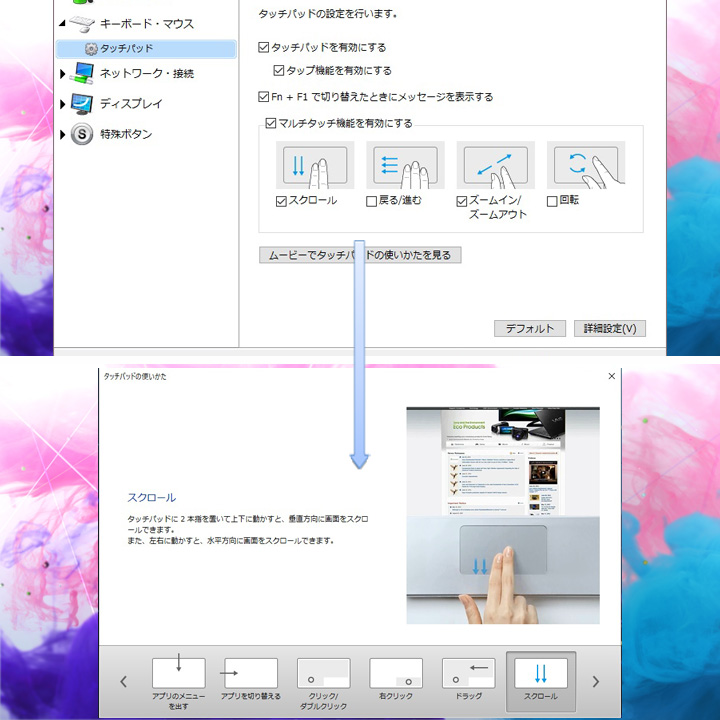Image resolution: width=720 pixels, height=720 pixels.
Task: Collapse the キーボード・マウス tree node
Action: click(x=63, y=23)
